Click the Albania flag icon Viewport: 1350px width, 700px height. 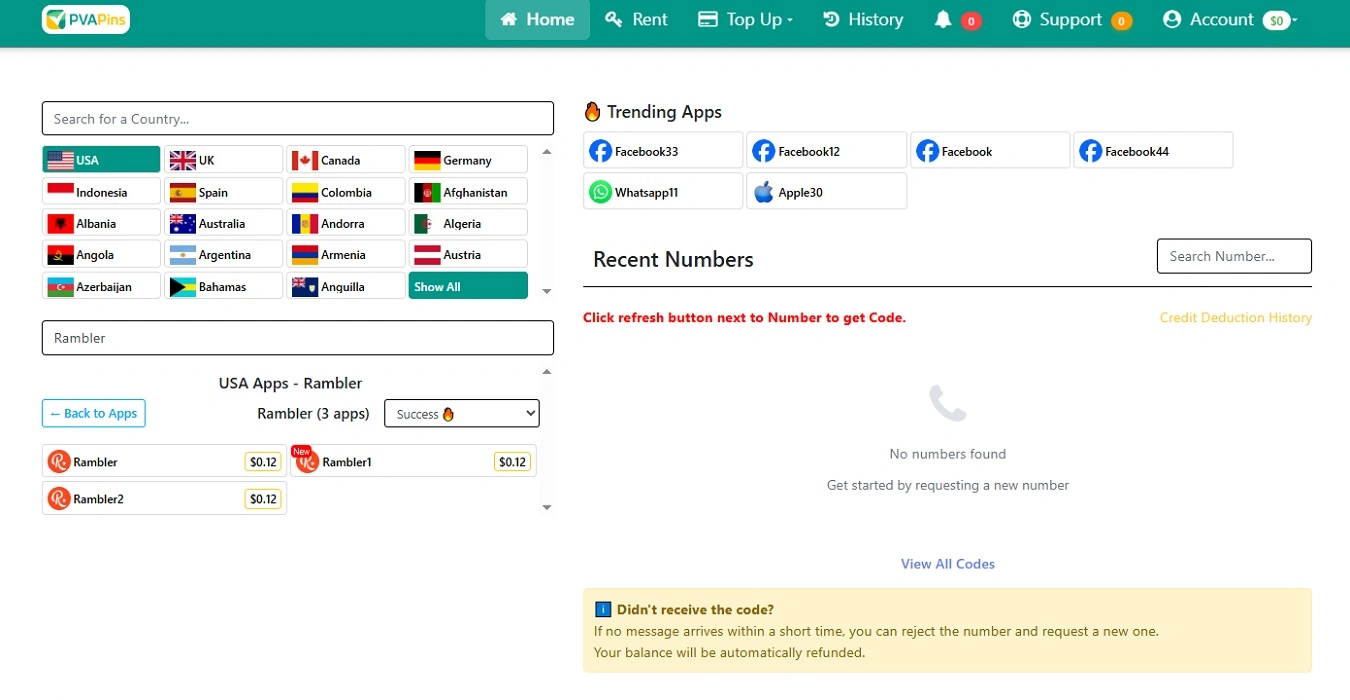[x=60, y=223]
